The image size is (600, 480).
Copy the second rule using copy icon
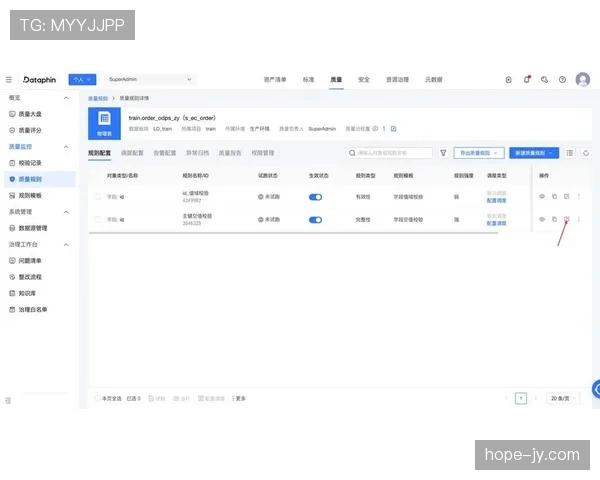pyautogui.click(x=554, y=218)
